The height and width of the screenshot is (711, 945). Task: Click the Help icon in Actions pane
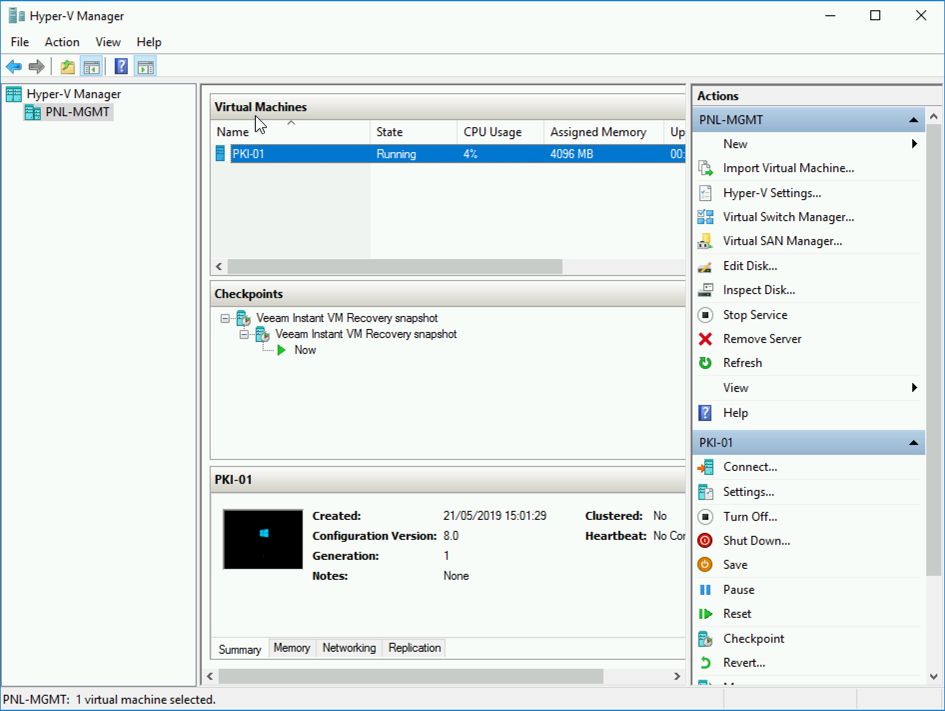click(705, 413)
